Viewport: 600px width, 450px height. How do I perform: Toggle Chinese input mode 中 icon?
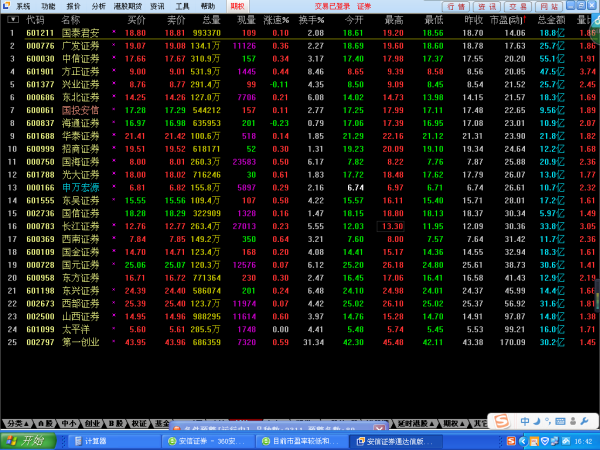coord(525,422)
